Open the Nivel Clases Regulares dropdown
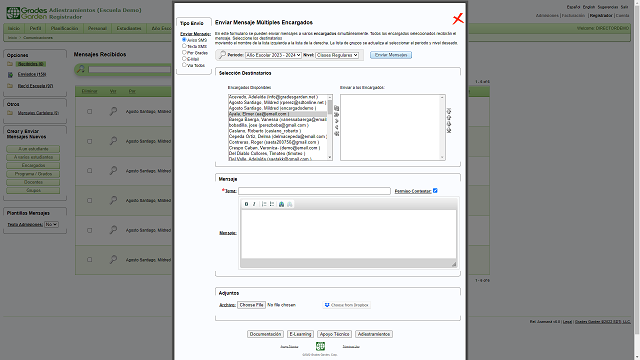 click(337, 55)
